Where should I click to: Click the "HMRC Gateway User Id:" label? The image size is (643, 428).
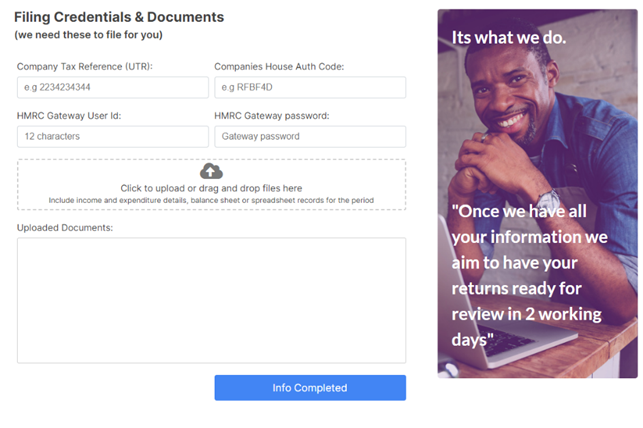pyautogui.click(x=69, y=116)
